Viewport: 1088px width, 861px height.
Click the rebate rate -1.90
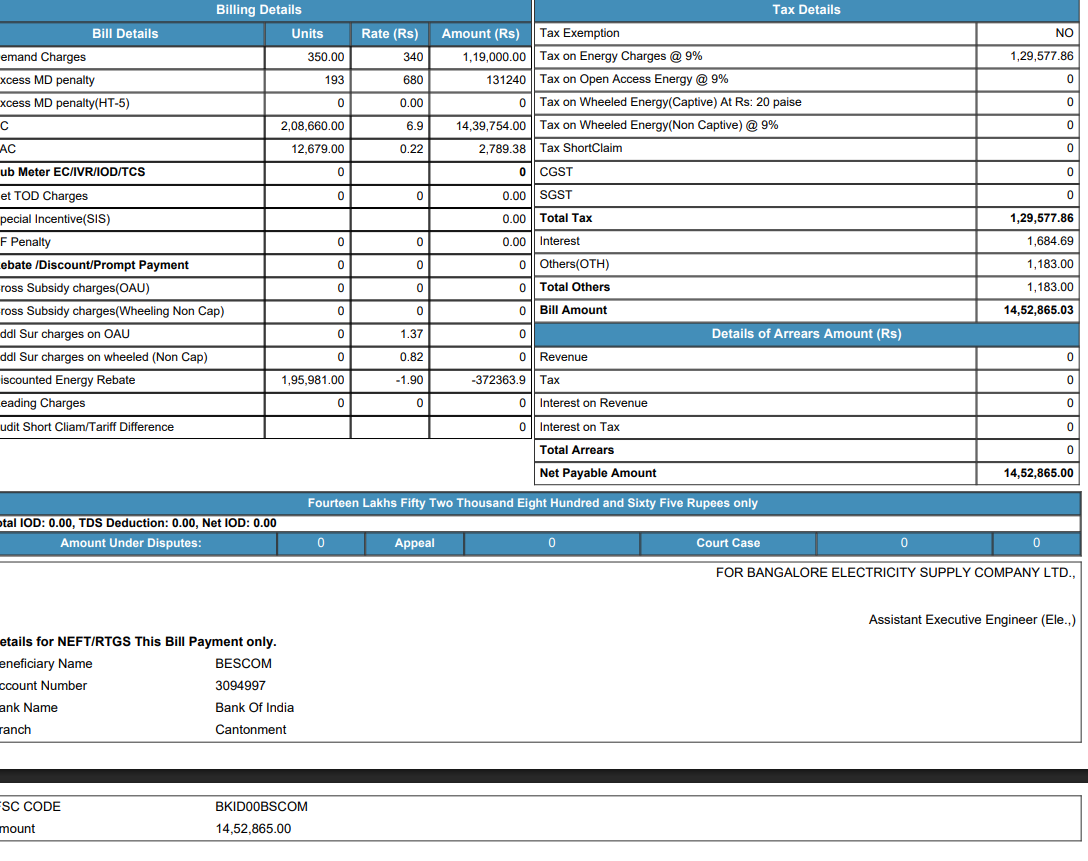[409, 380]
